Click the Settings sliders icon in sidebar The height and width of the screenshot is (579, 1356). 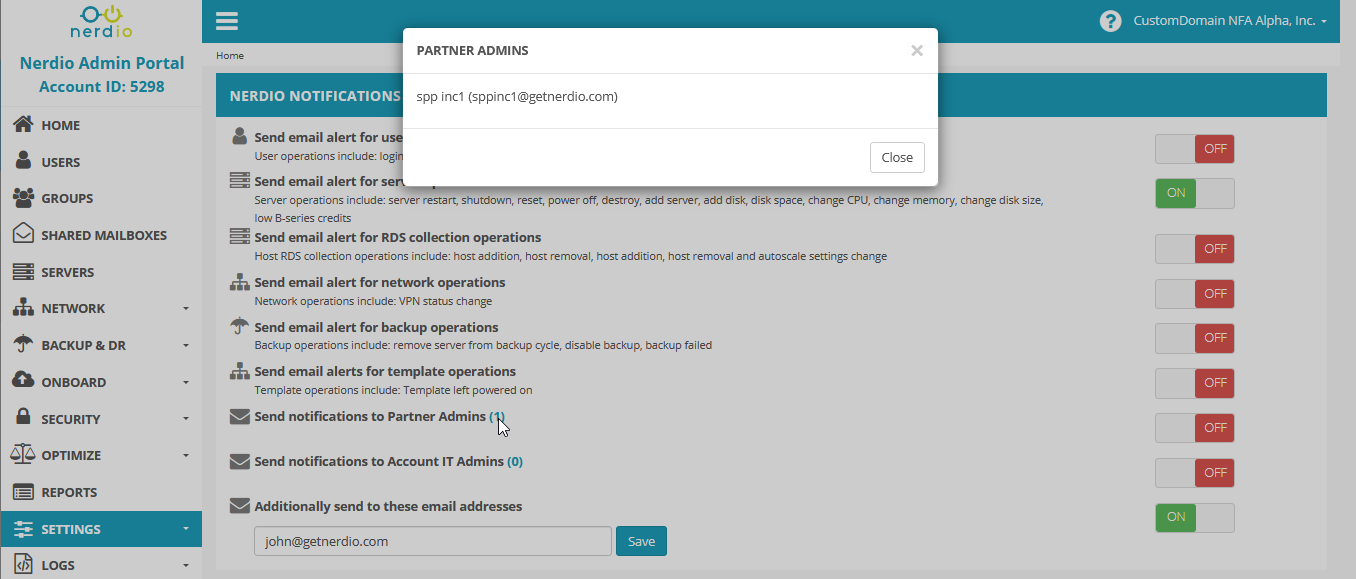(22, 529)
